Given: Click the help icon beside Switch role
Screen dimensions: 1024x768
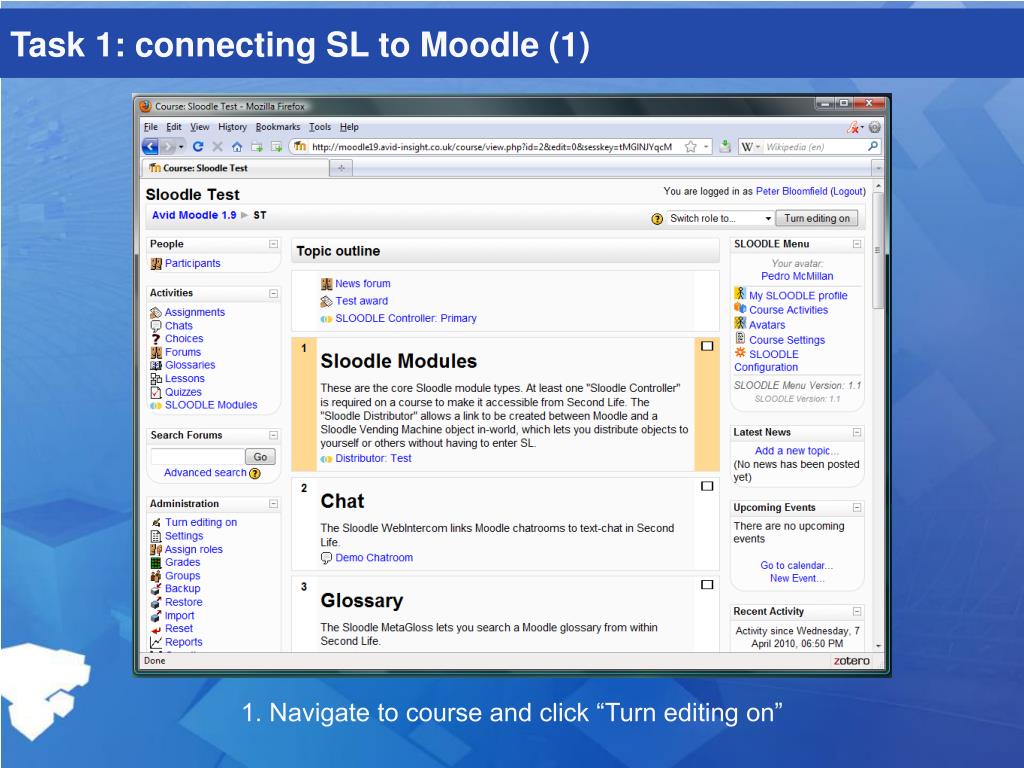Looking at the screenshot, I should pyautogui.click(x=657, y=219).
